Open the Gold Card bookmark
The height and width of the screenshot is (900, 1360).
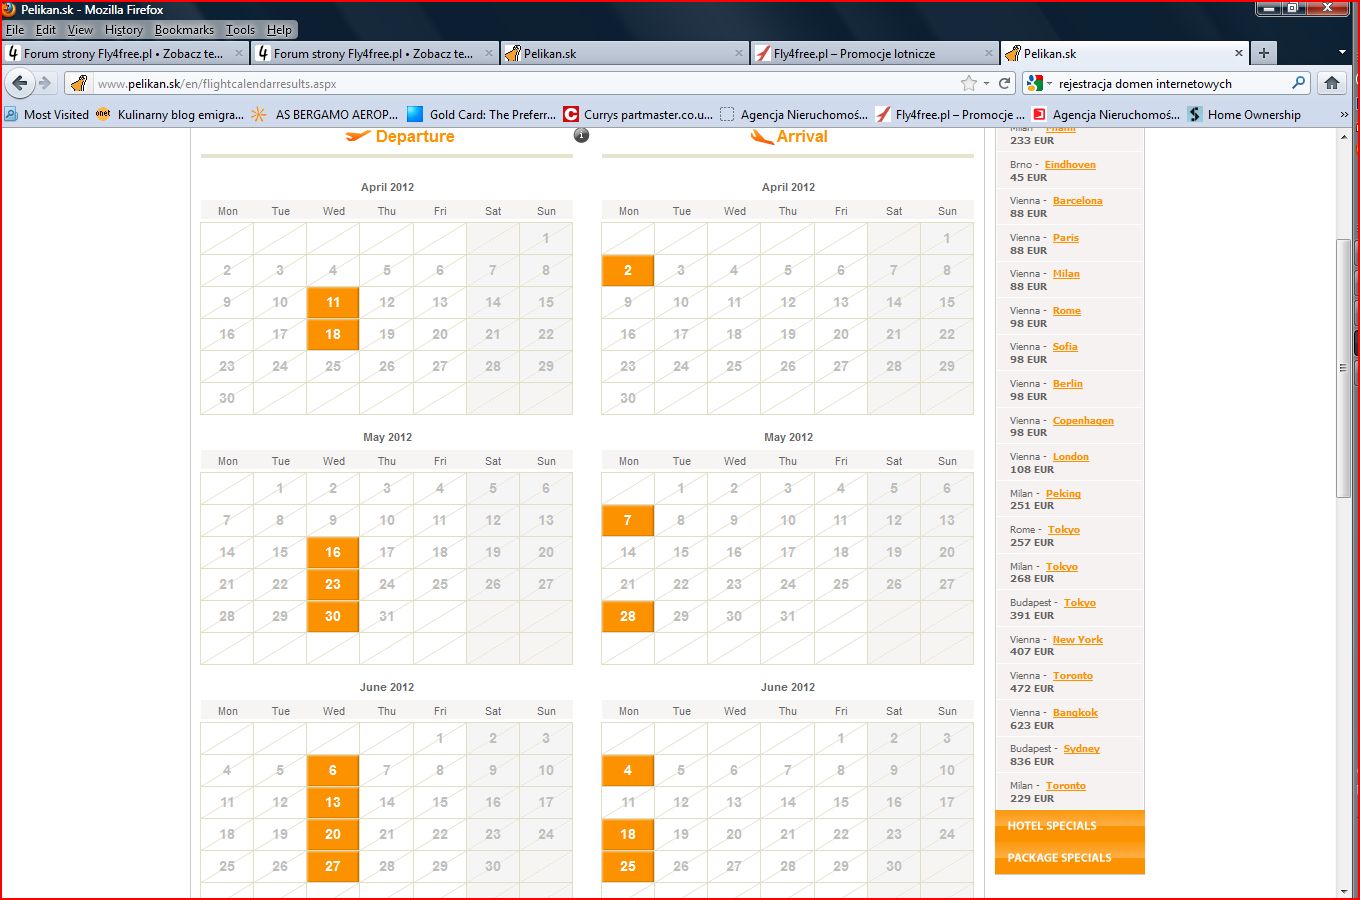coord(481,114)
